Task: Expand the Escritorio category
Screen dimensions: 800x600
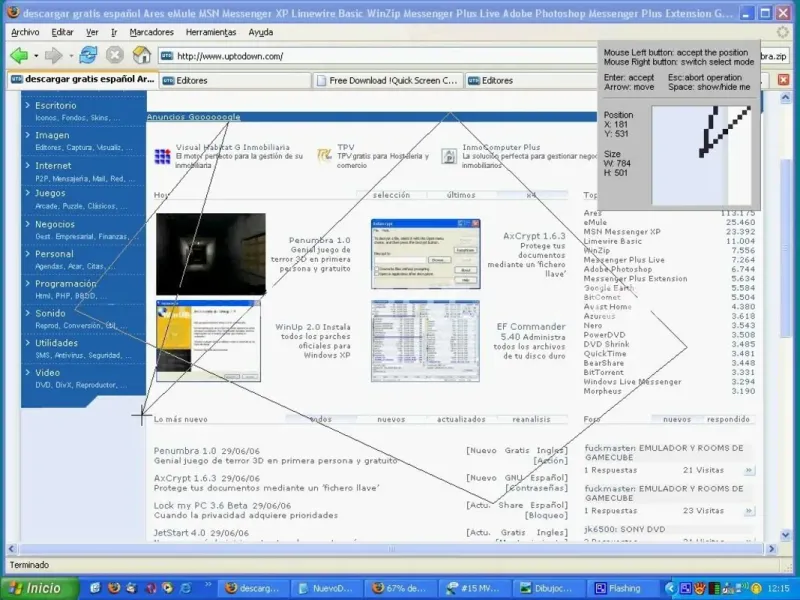Action: pyautogui.click(x=56, y=106)
